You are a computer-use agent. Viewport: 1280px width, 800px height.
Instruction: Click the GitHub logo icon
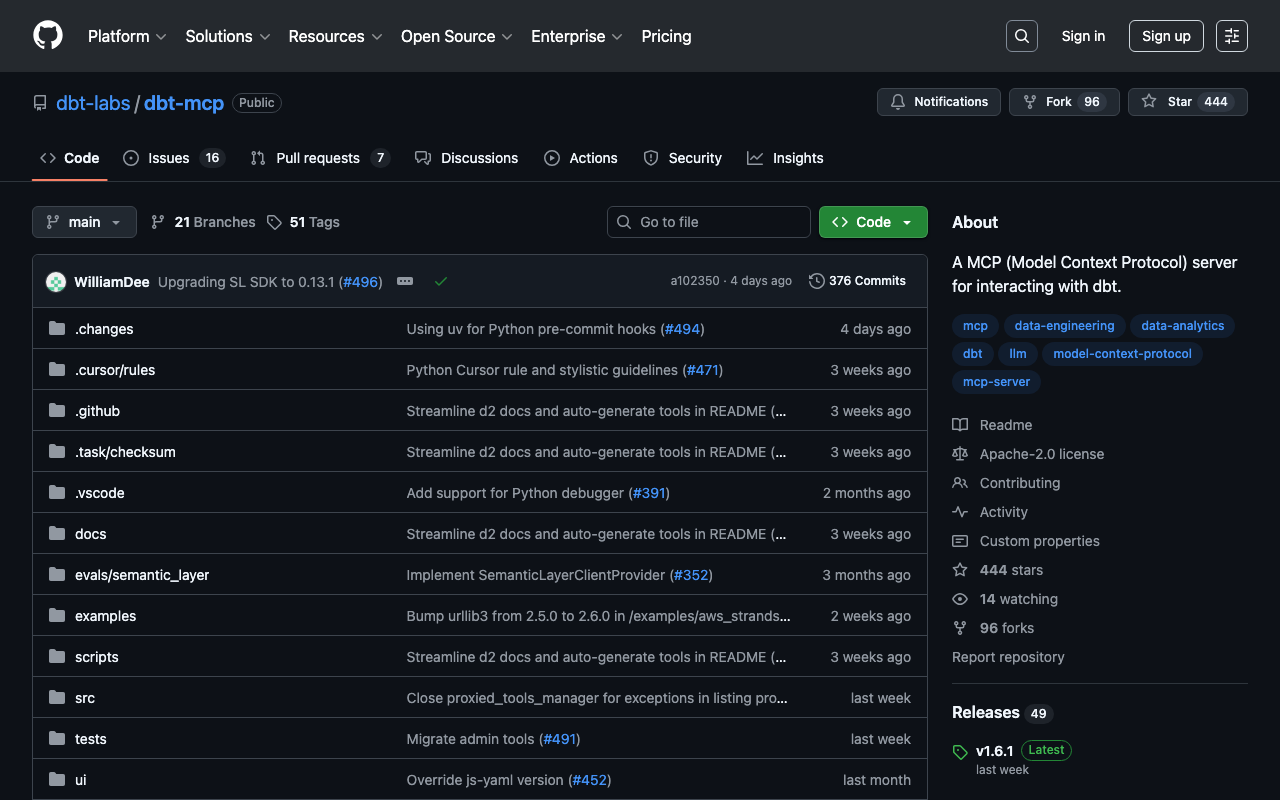[48, 36]
